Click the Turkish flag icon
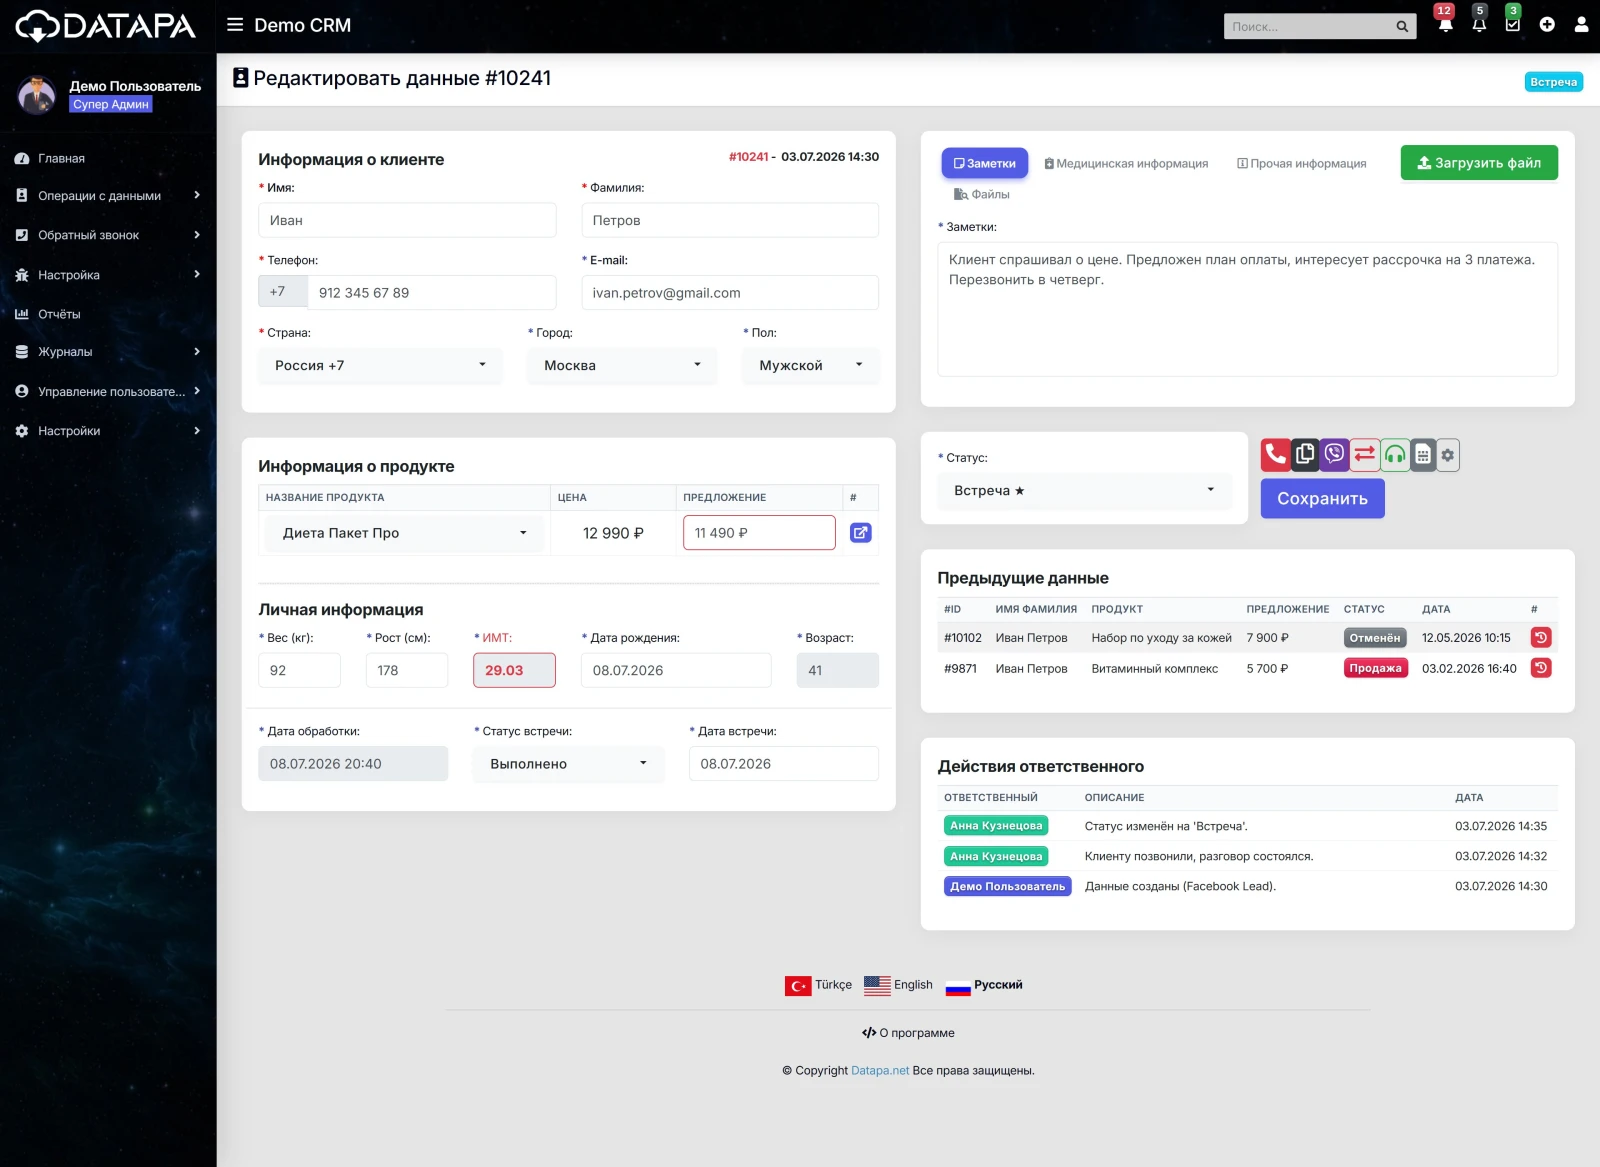The image size is (1600, 1167). (798, 986)
